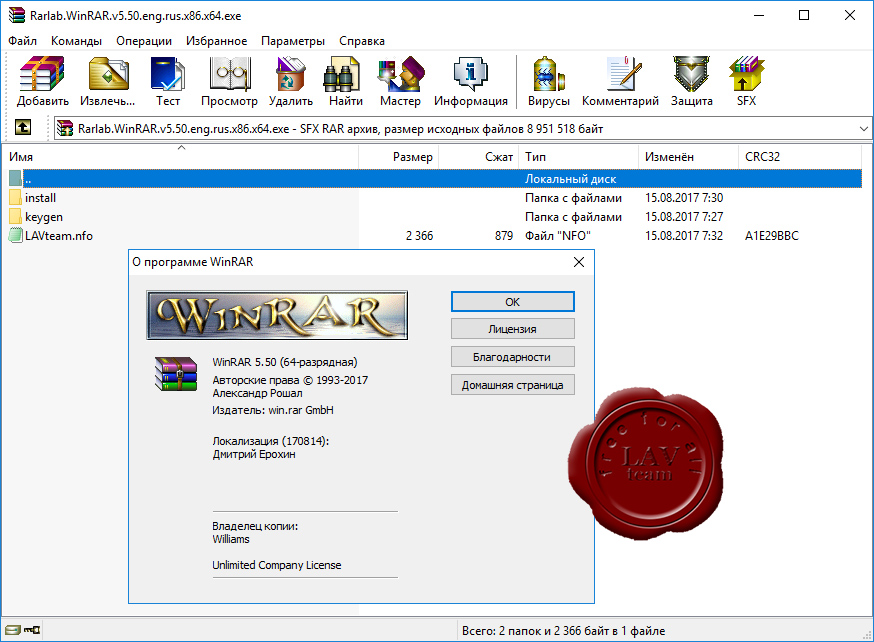Viewport: 874px width, 642px height.
Task: Select the LAVteam.nfo file name
Action: tap(59, 236)
